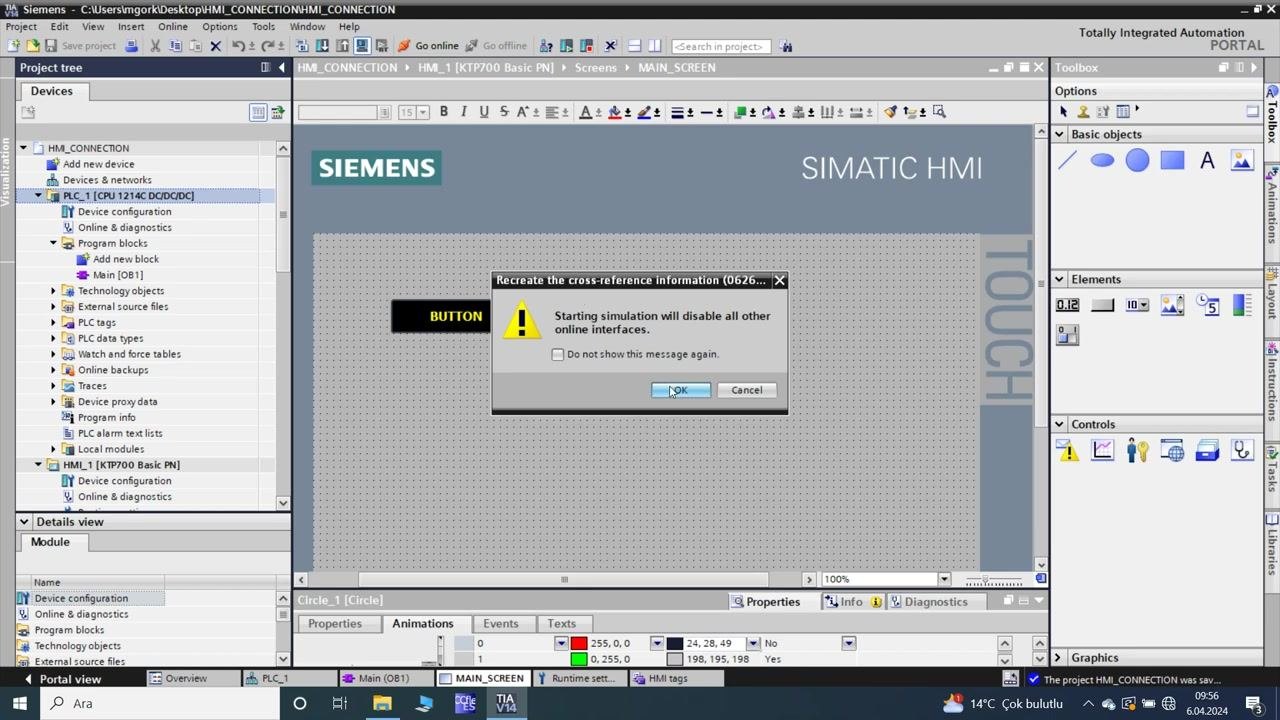Collapse the Program blocks folder

coord(54,243)
